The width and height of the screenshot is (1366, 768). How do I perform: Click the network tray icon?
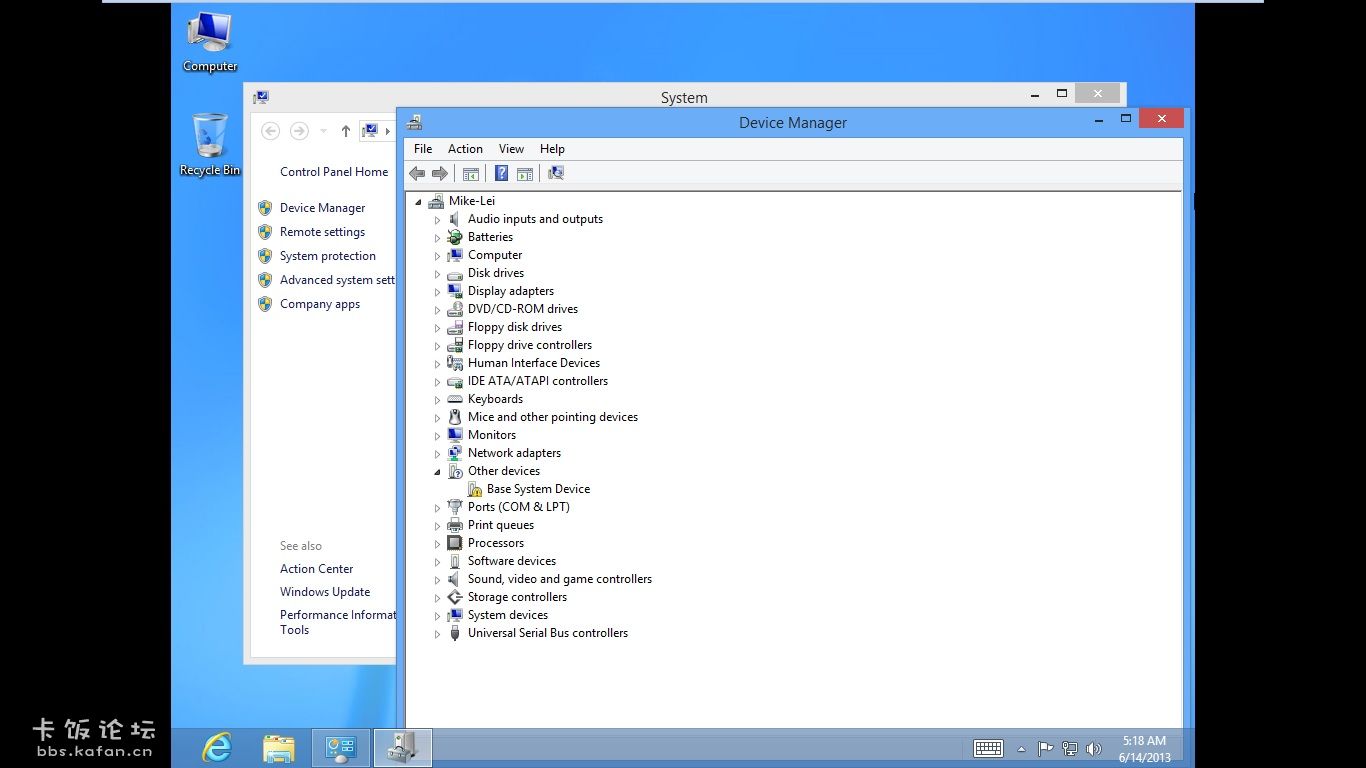click(1069, 748)
